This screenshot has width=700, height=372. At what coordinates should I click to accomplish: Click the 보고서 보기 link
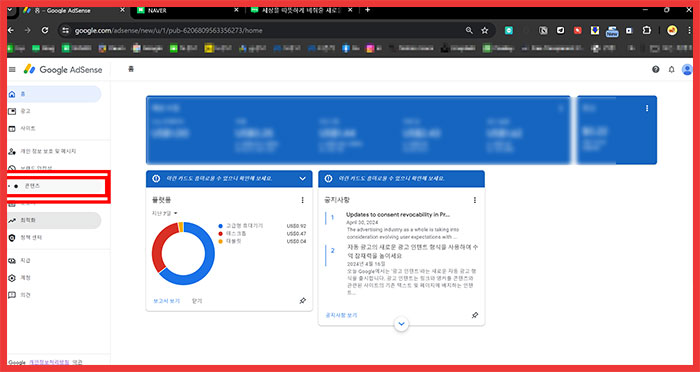pos(166,301)
